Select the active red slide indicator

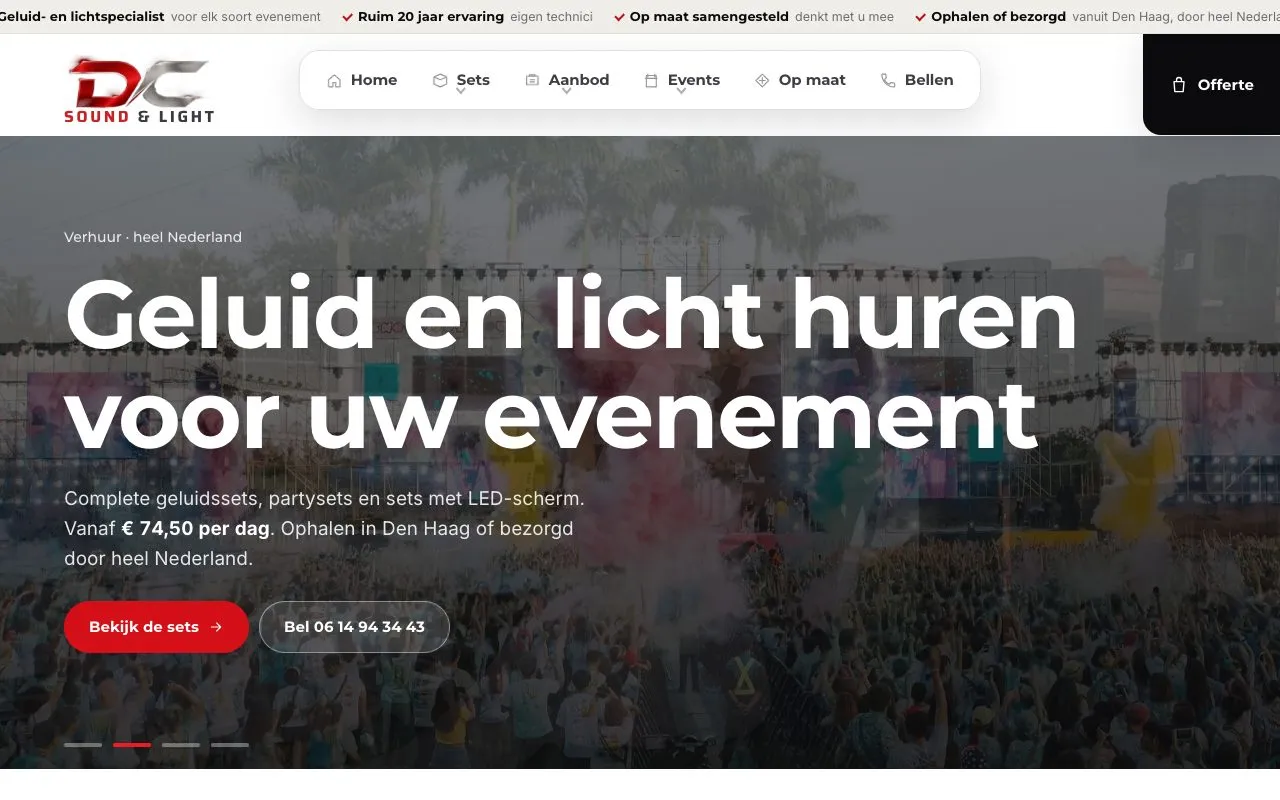(x=132, y=745)
